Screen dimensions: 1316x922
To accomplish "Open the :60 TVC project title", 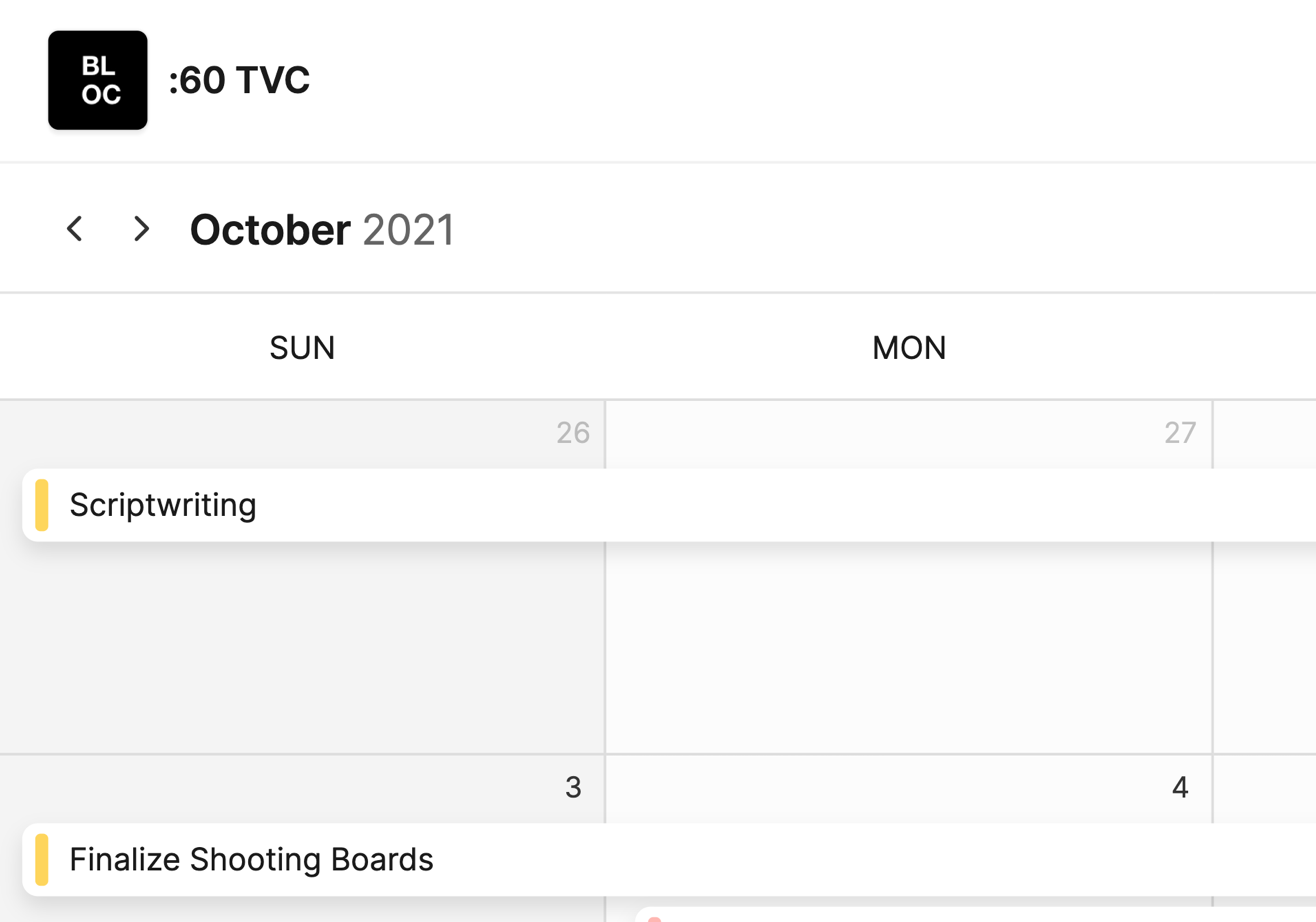I will (x=239, y=81).
